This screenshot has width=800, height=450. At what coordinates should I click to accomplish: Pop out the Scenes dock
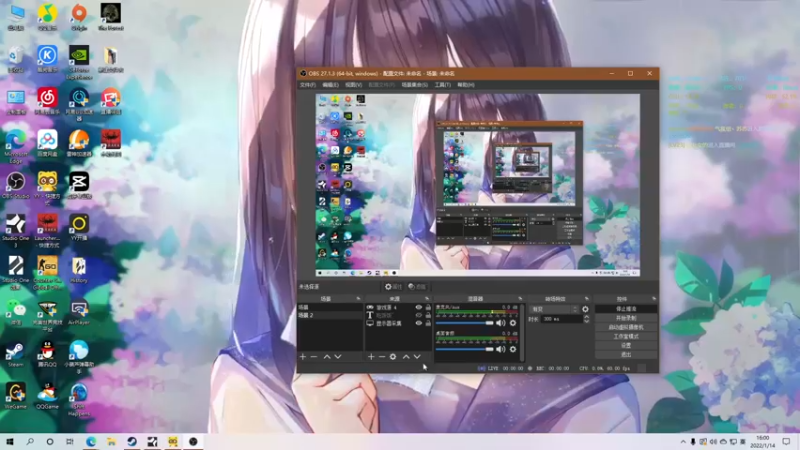point(358,298)
